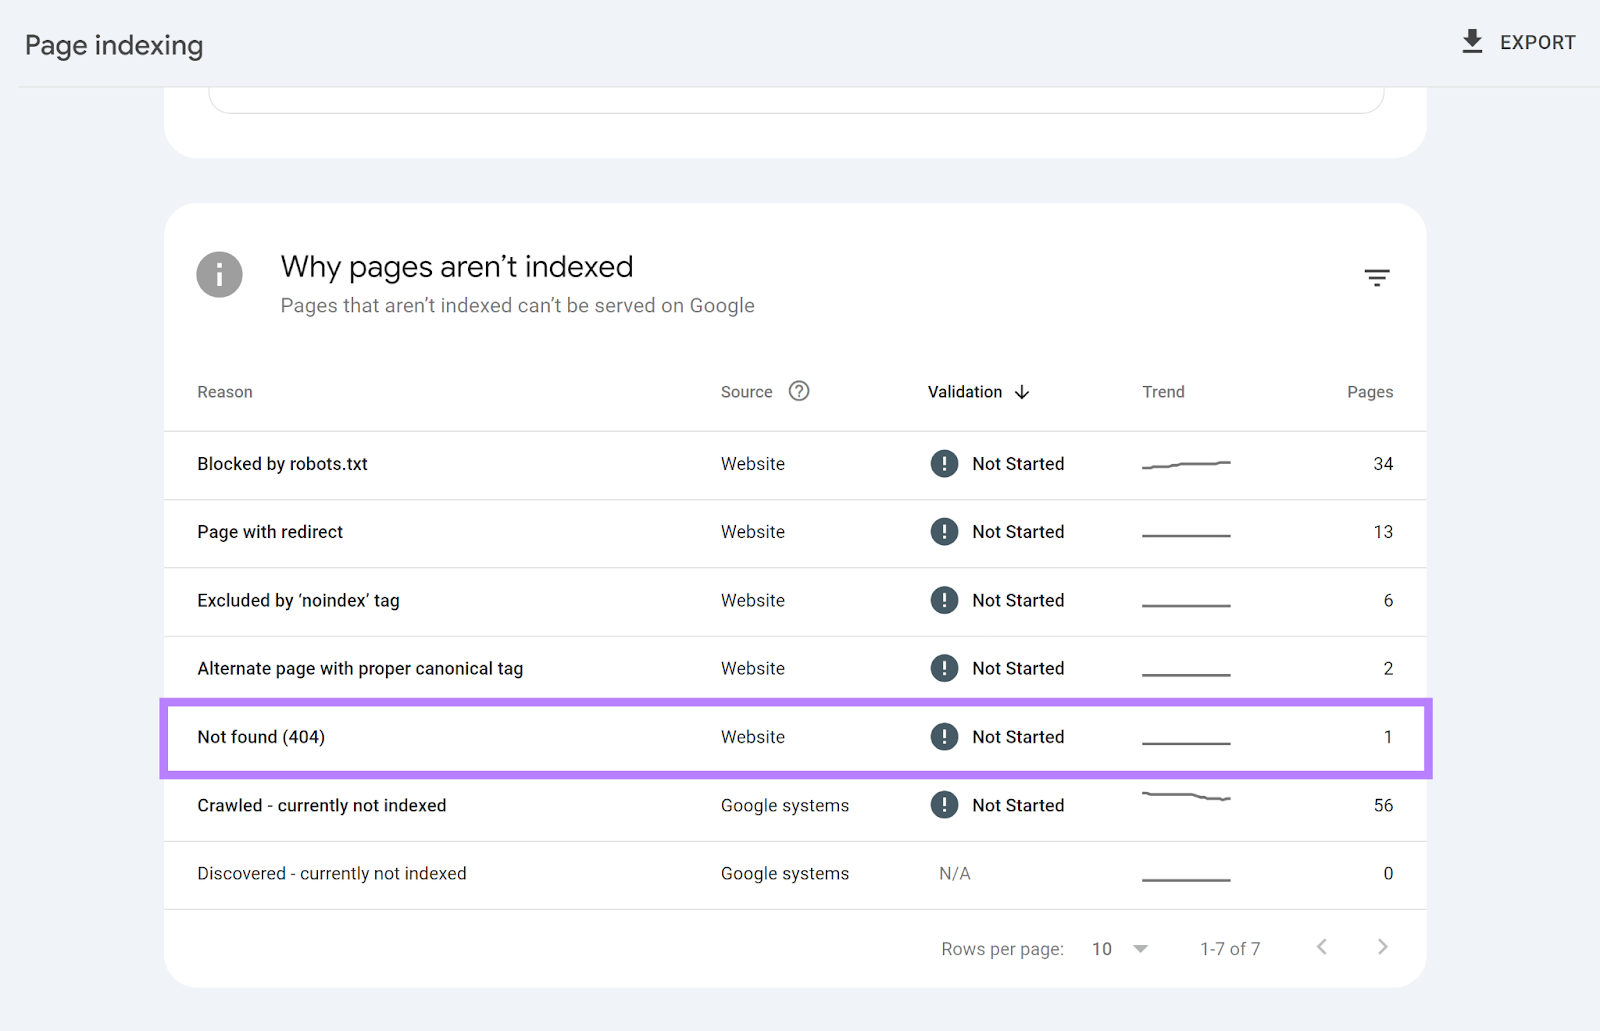
Task: Click the Export button
Action: (1537, 42)
